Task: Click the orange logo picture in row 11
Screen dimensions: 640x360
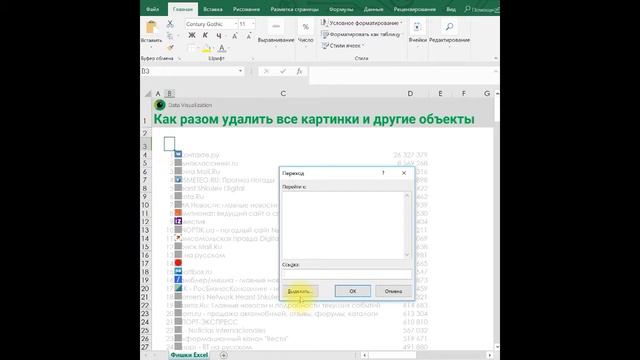Action: (178, 213)
